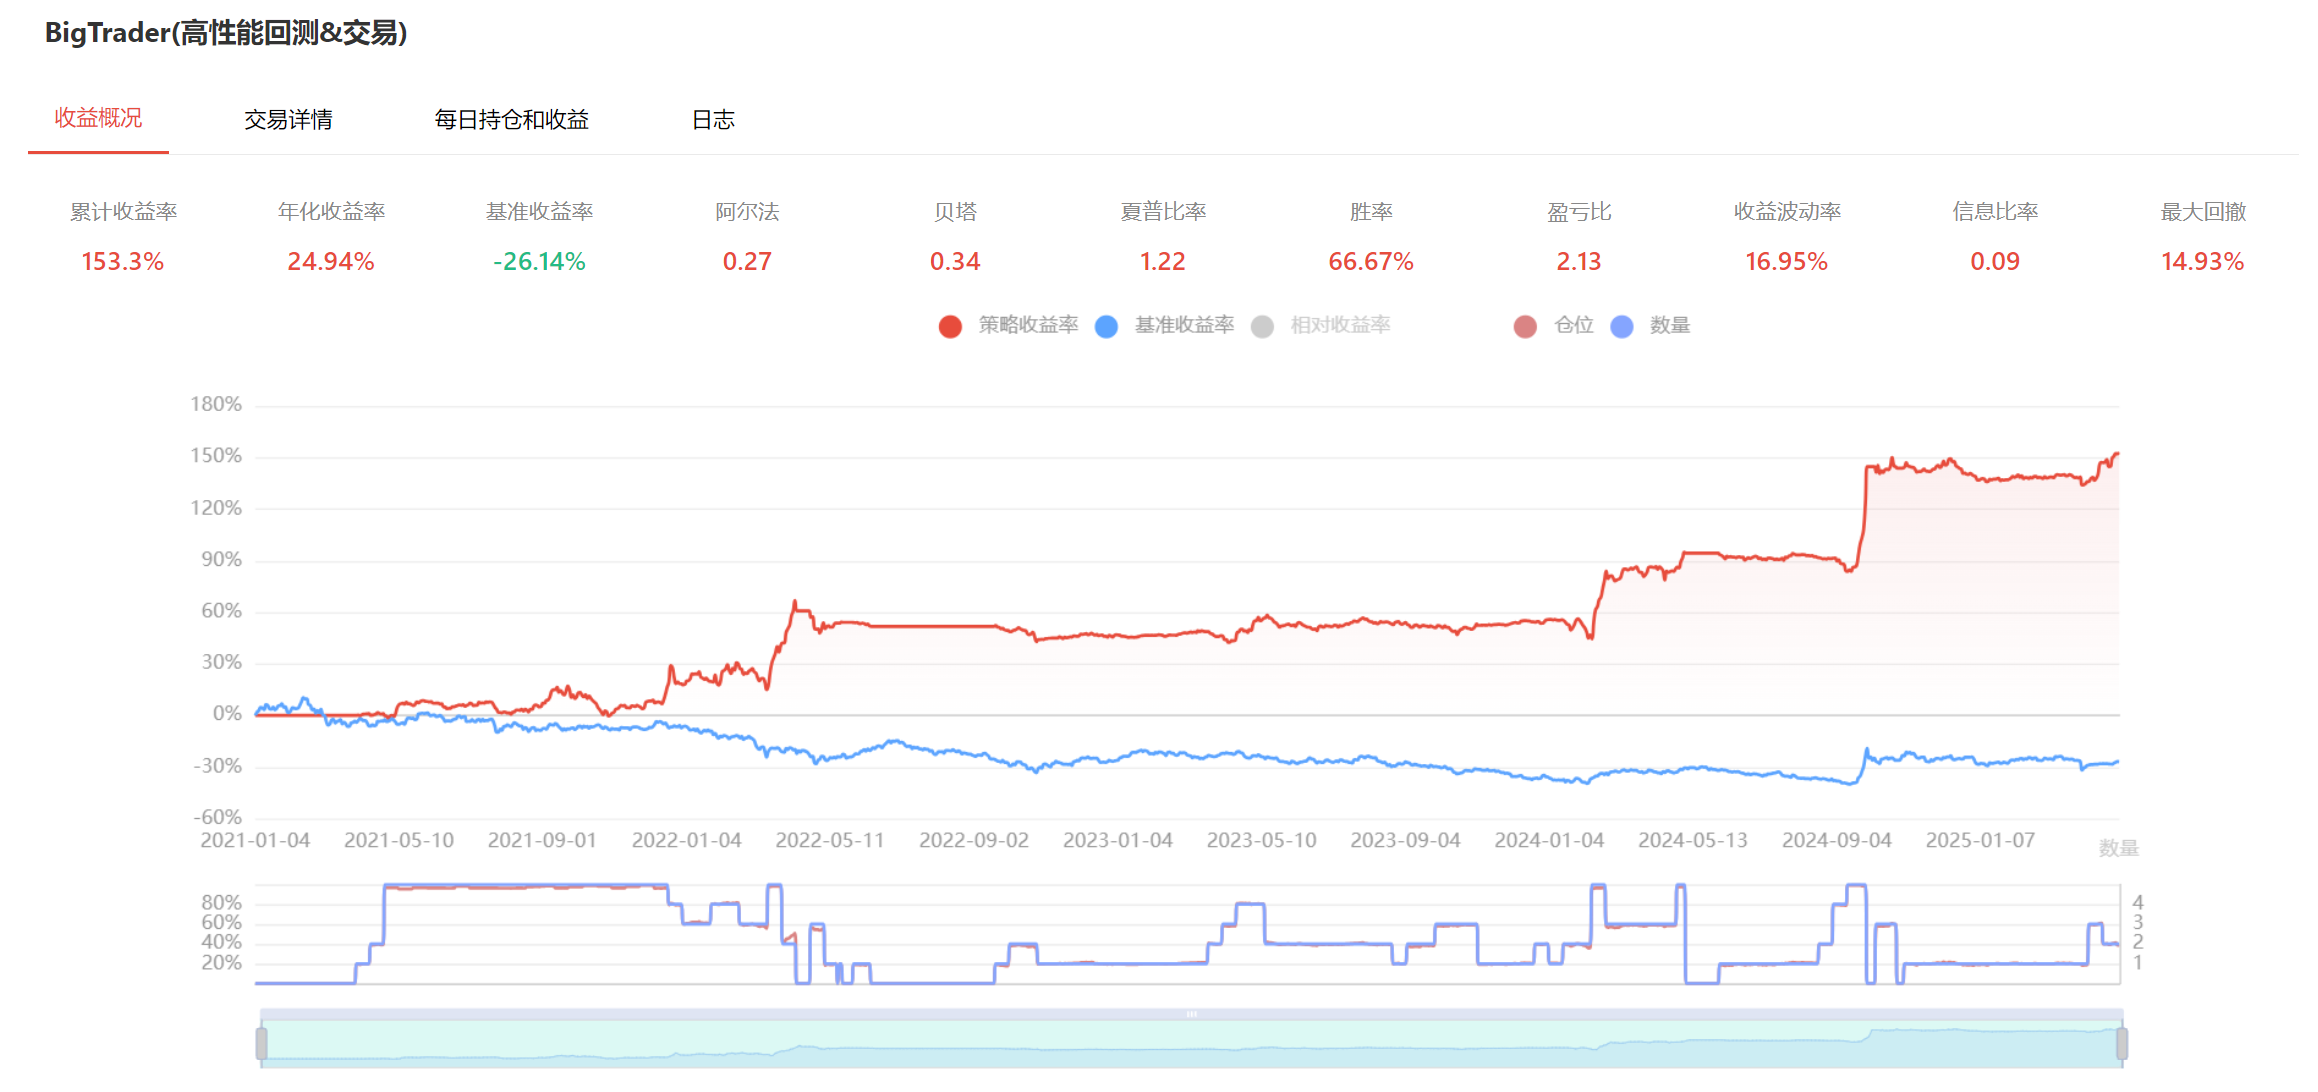The width and height of the screenshot is (2318, 1092).
Task: Click the 最大回撤 value 14.93%
Action: (x=2202, y=261)
